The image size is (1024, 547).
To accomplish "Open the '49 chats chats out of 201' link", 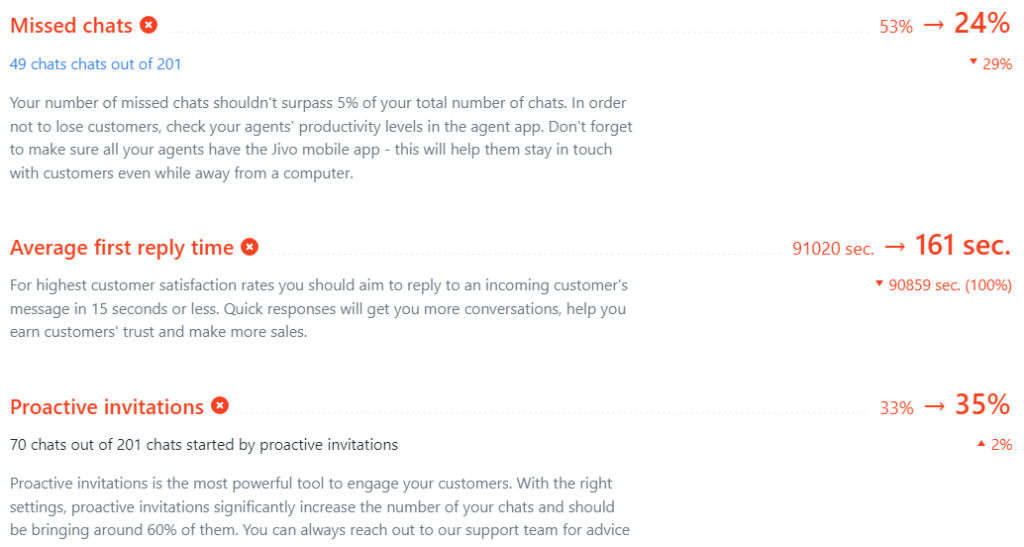I will click(x=95, y=64).
